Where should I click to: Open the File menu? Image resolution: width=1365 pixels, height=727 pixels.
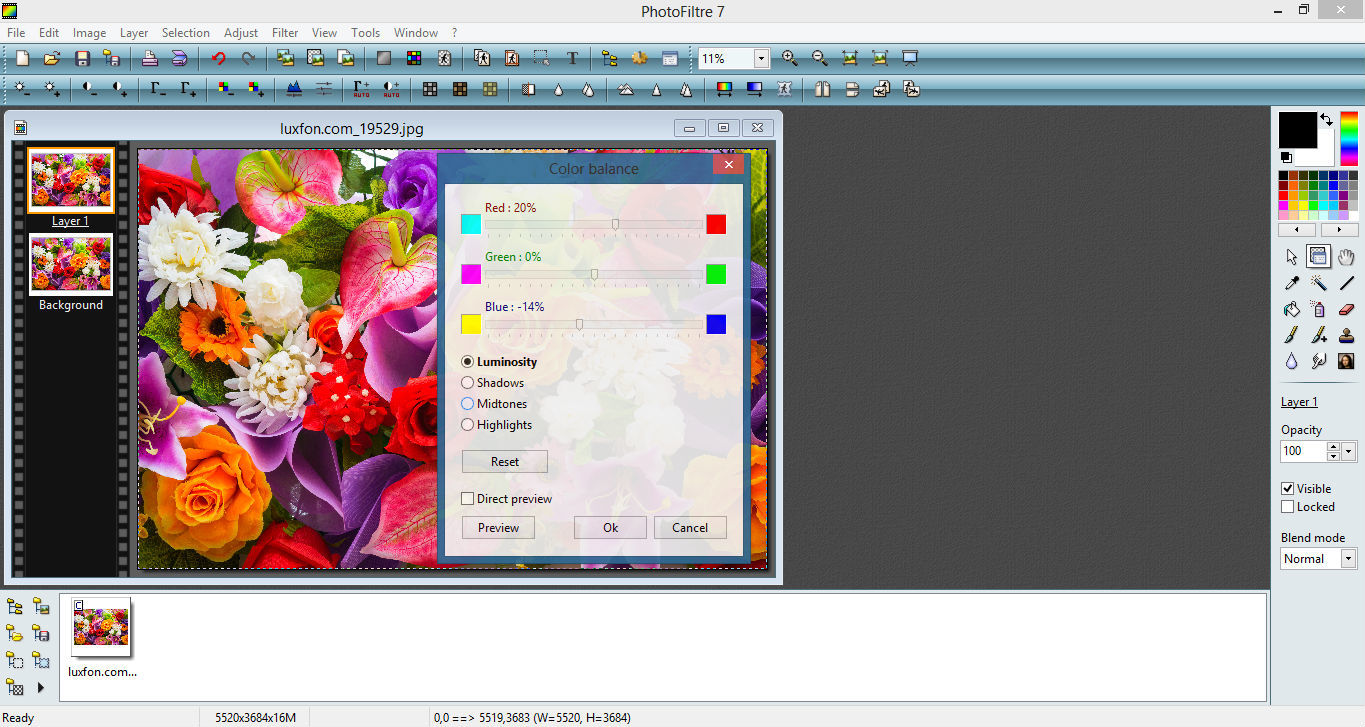(16, 33)
